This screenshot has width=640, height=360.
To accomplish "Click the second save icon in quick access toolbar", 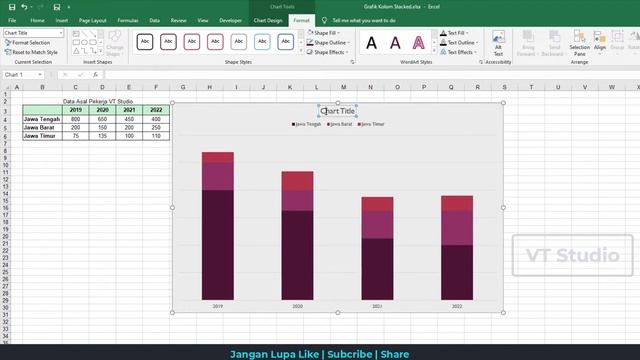I will [x=57, y=7].
